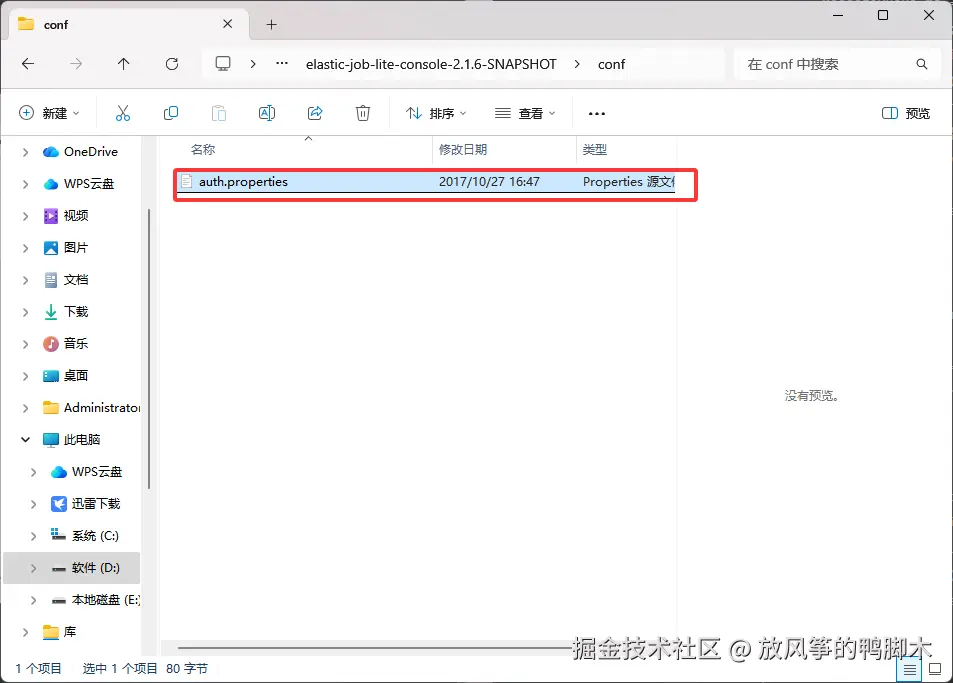This screenshot has height=683, width=953.
Task: Toggle the 预览 preview pane
Action: pyautogui.click(x=906, y=113)
